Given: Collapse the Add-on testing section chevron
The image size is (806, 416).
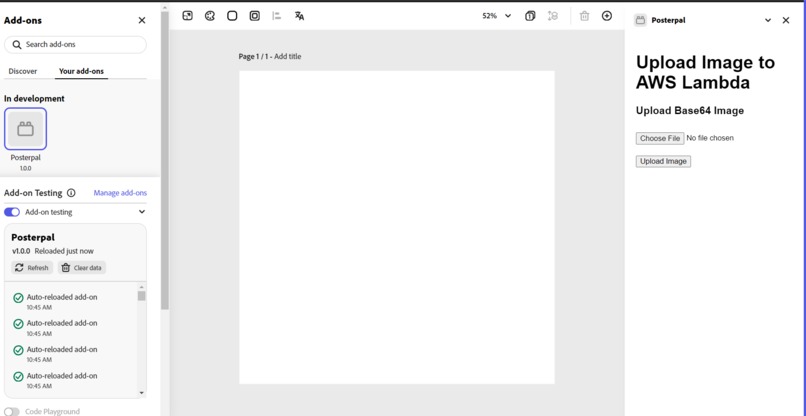Looking at the screenshot, I should (x=142, y=212).
